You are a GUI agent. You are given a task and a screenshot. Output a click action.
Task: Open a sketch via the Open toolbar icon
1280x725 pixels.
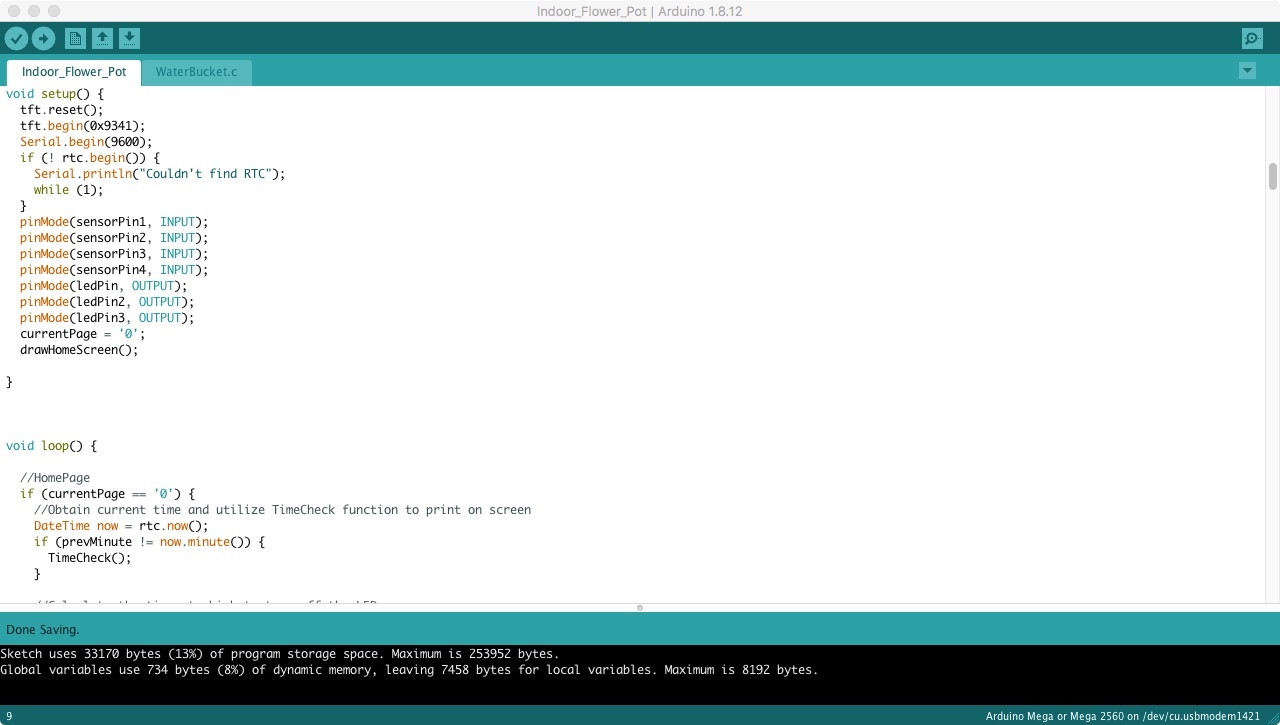tap(101, 38)
